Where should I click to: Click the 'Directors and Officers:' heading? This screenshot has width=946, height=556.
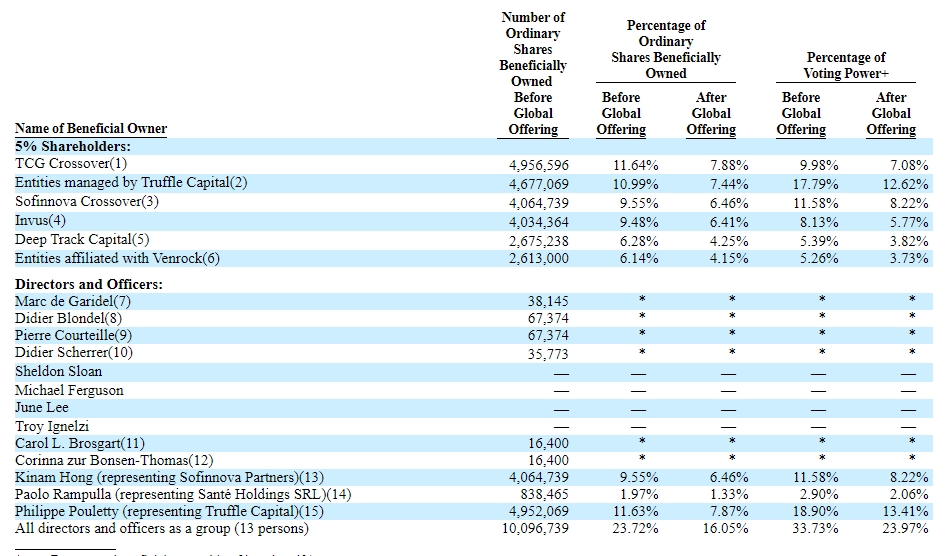coord(89,284)
